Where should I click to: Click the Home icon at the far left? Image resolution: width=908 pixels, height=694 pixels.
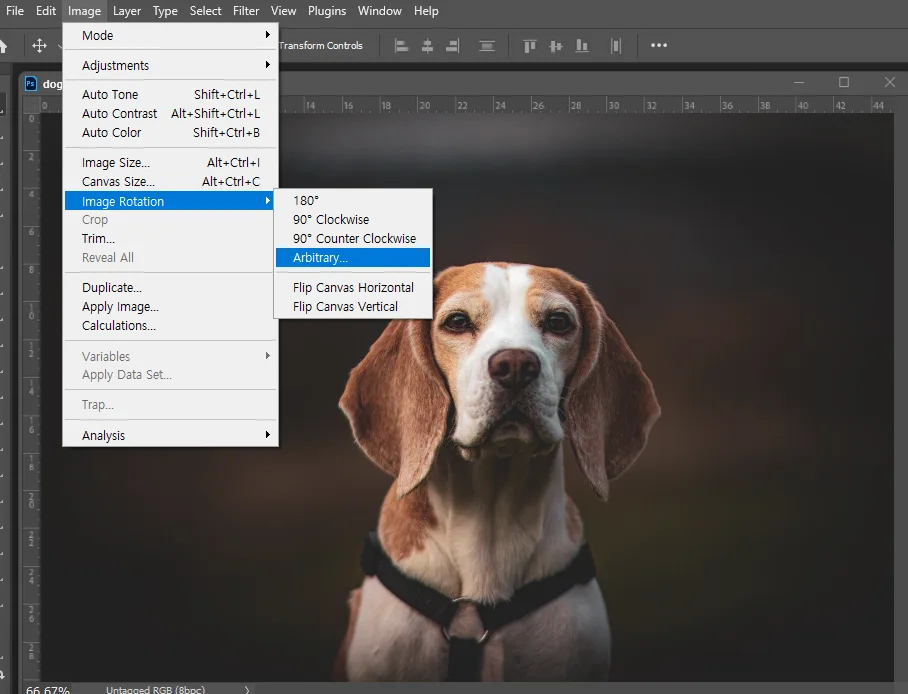pos(3,46)
